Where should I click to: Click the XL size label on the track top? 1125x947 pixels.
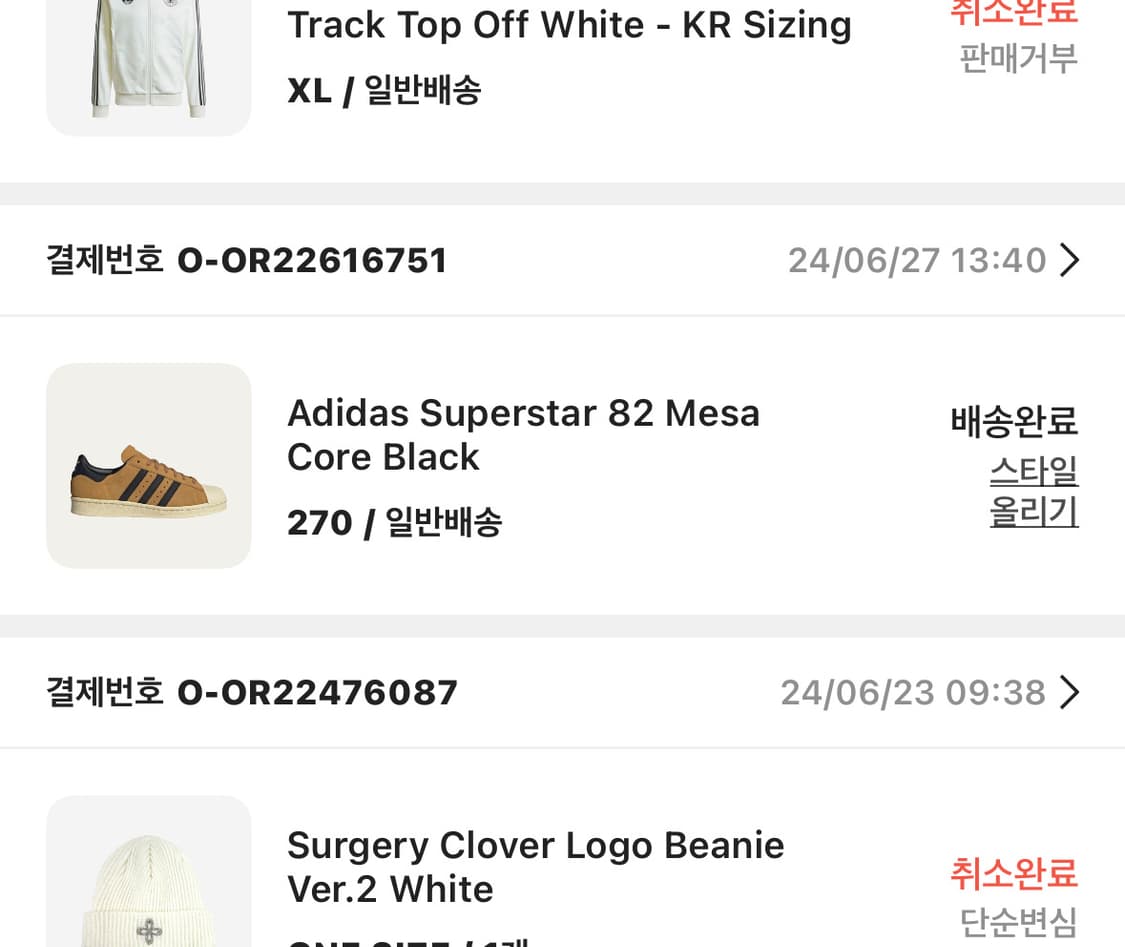click(308, 90)
